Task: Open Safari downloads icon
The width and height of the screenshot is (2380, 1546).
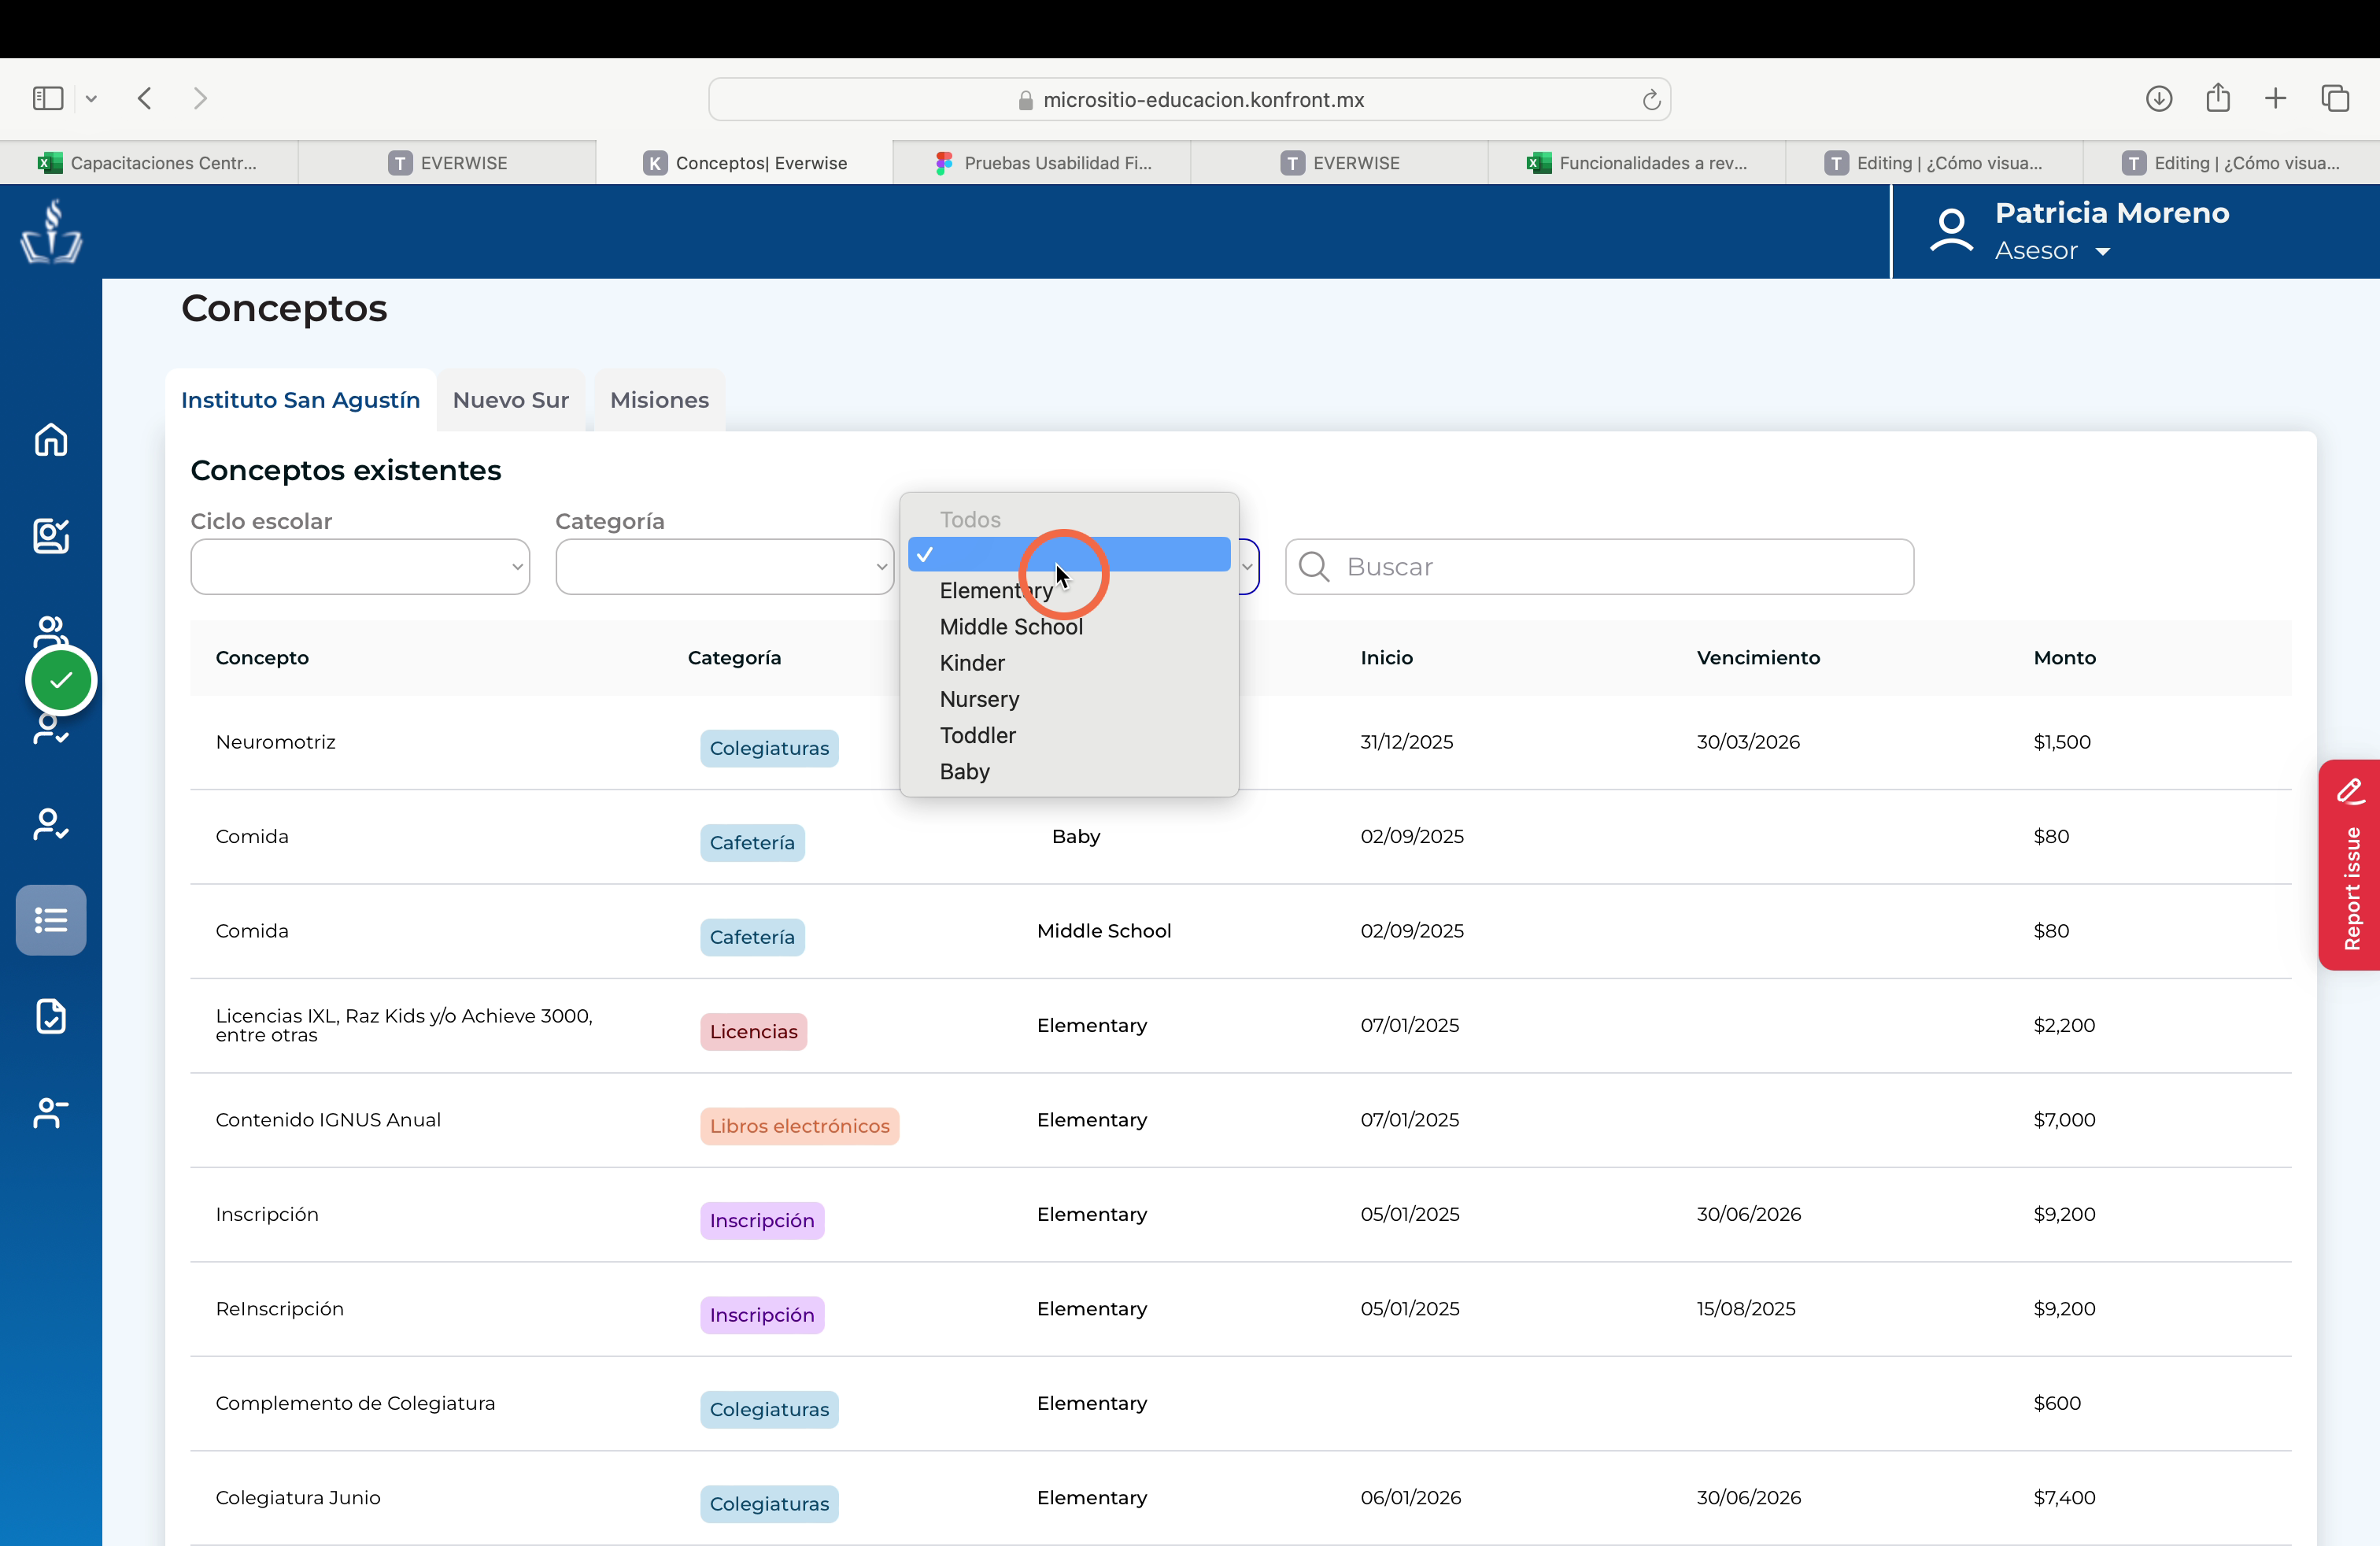Action: pos(2159,98)
